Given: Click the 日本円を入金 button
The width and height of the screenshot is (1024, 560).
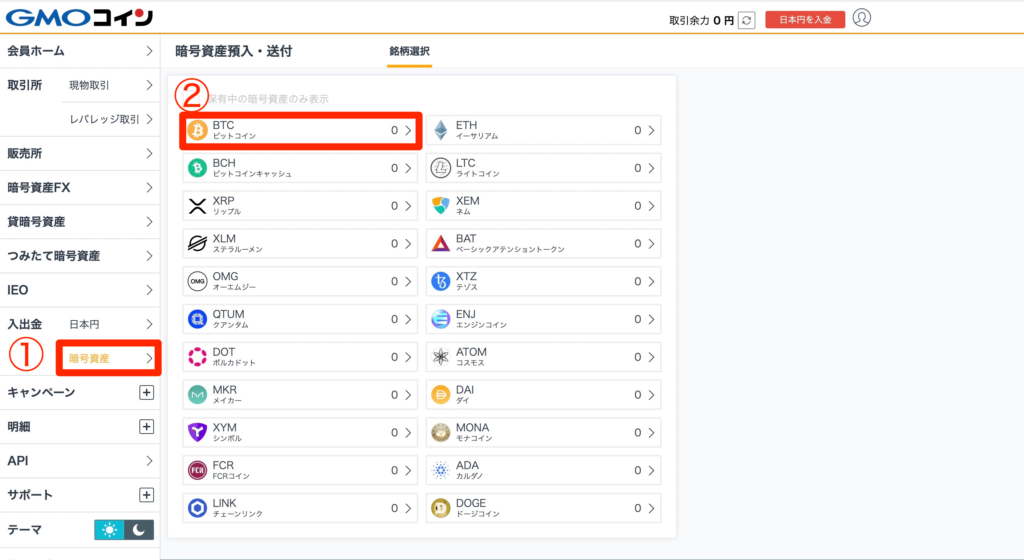Looking at the screenshot, I should (805, 20).
